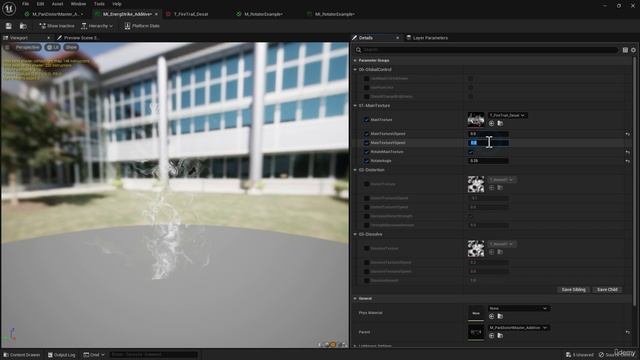640x360 pixels.
Task: Browse to asset in Content Browser toolbar icon
Action: [23, 26]
